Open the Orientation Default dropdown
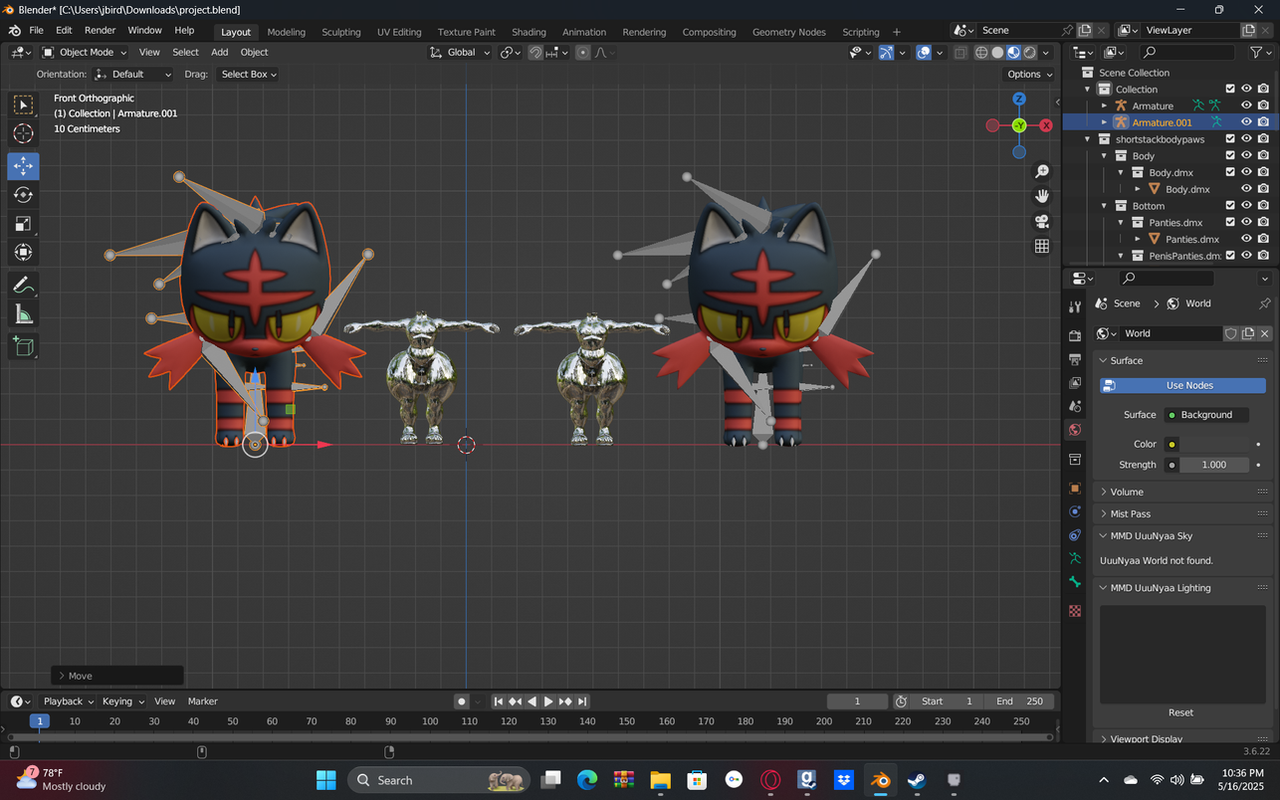The height and width of the screenshot is (800, 1280). (133, 74)
